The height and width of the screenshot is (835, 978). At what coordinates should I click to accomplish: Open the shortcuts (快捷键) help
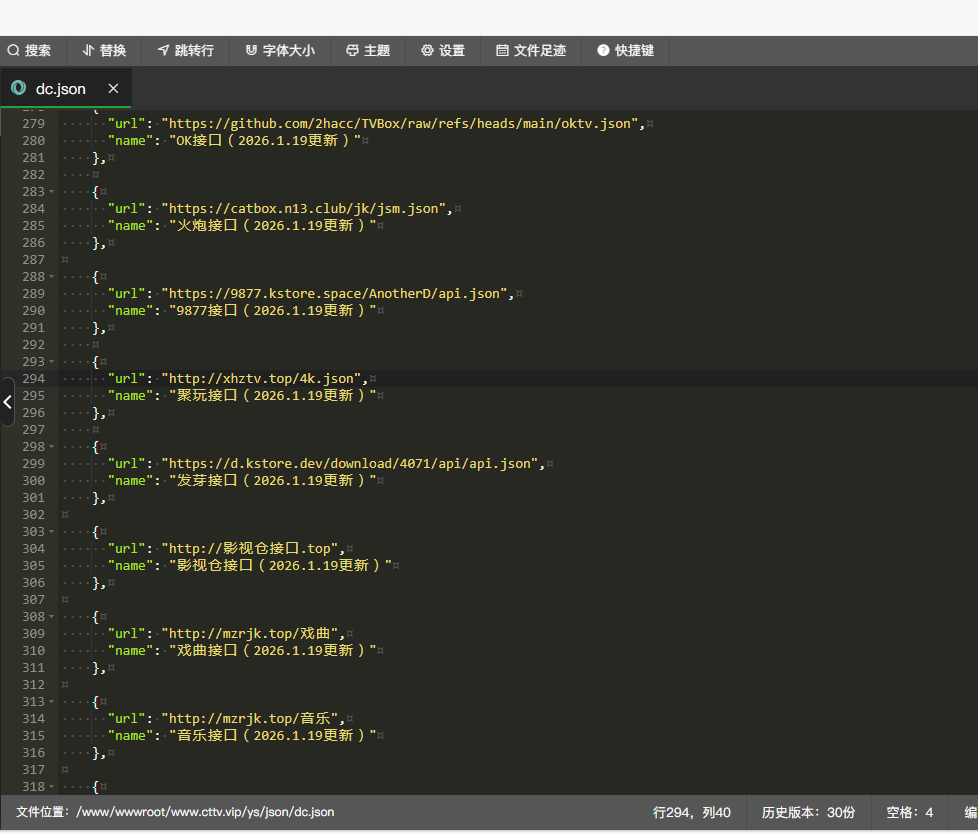tap(625, 50)
